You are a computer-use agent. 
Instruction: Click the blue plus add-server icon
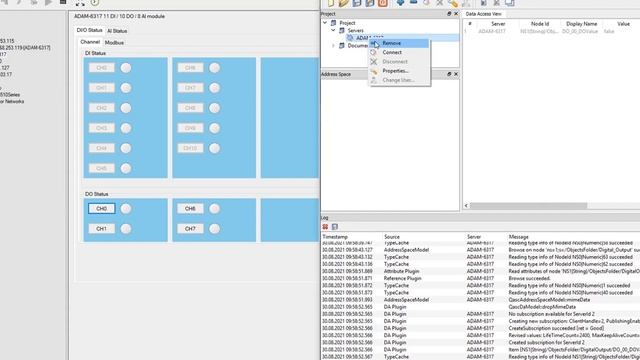[x=400, y=3]
